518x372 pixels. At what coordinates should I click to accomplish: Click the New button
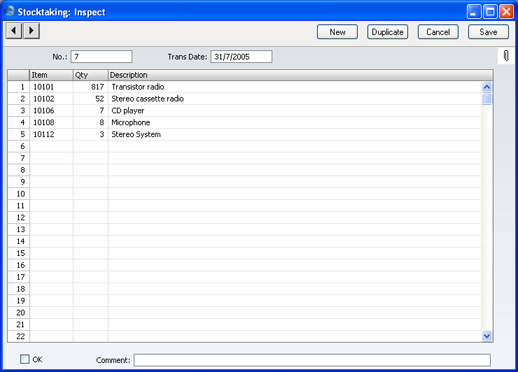tap(337, 32)
